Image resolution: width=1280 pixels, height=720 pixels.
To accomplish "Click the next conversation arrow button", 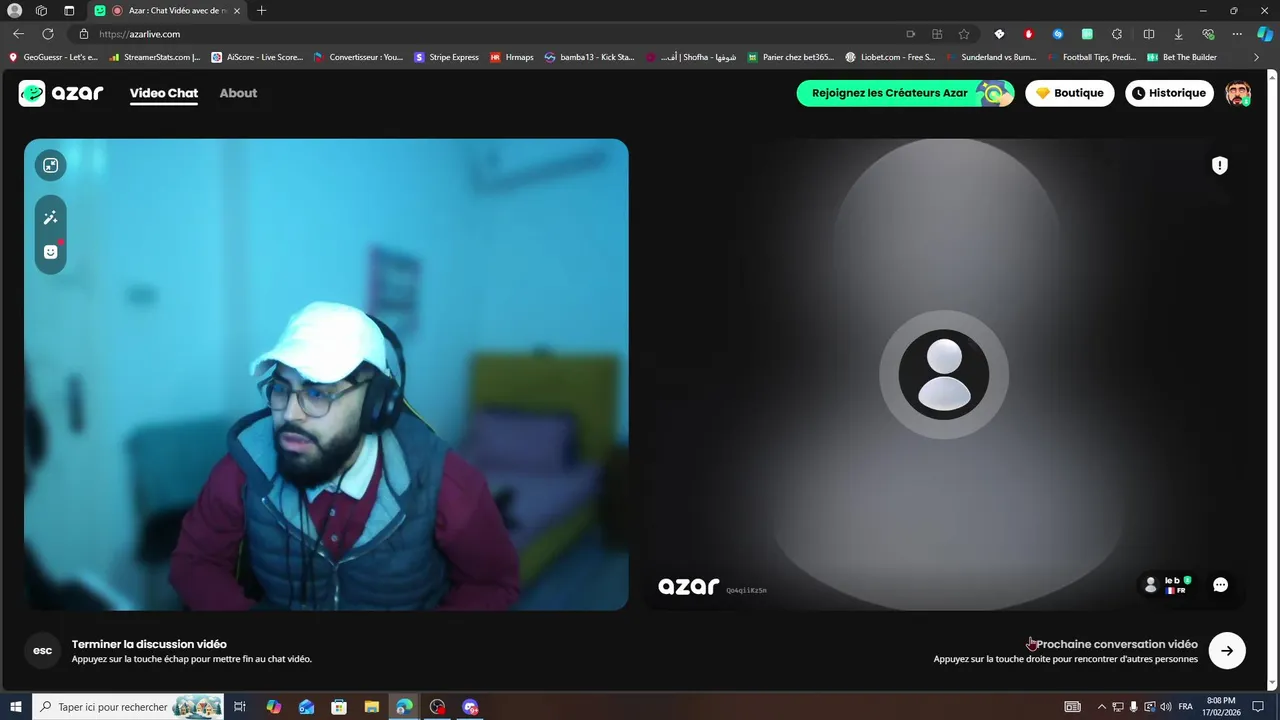I will pyautogui.click(x=1227, y=651).
